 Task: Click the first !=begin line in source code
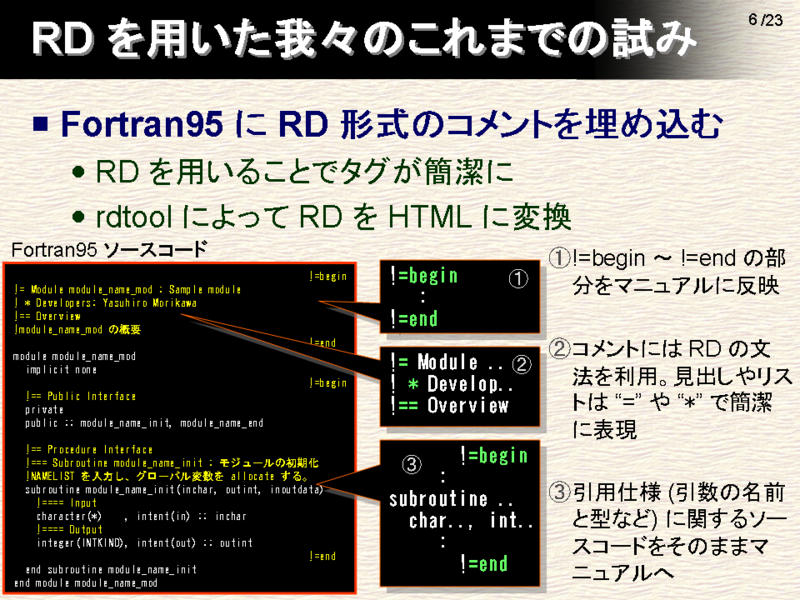point(328,277)
